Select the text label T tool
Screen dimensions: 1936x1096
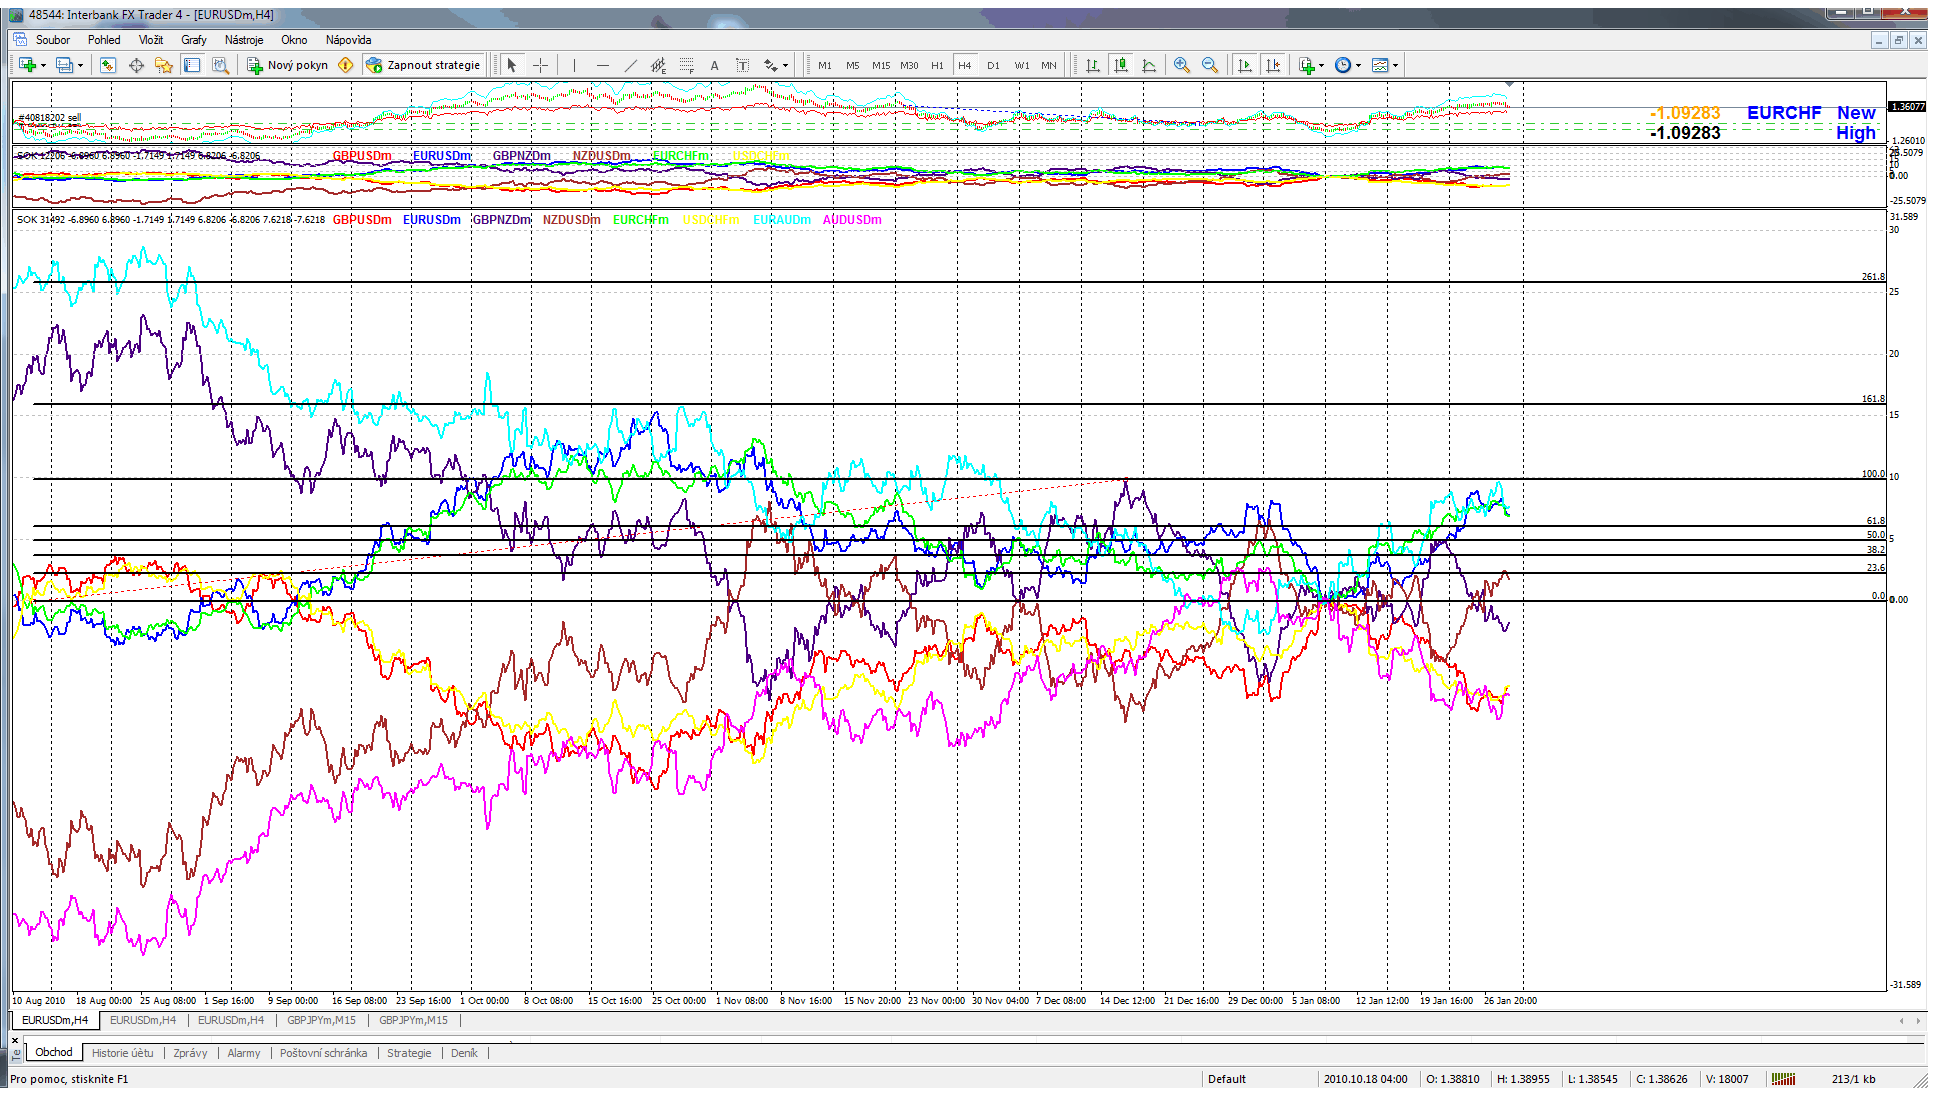tap(742, 65)
